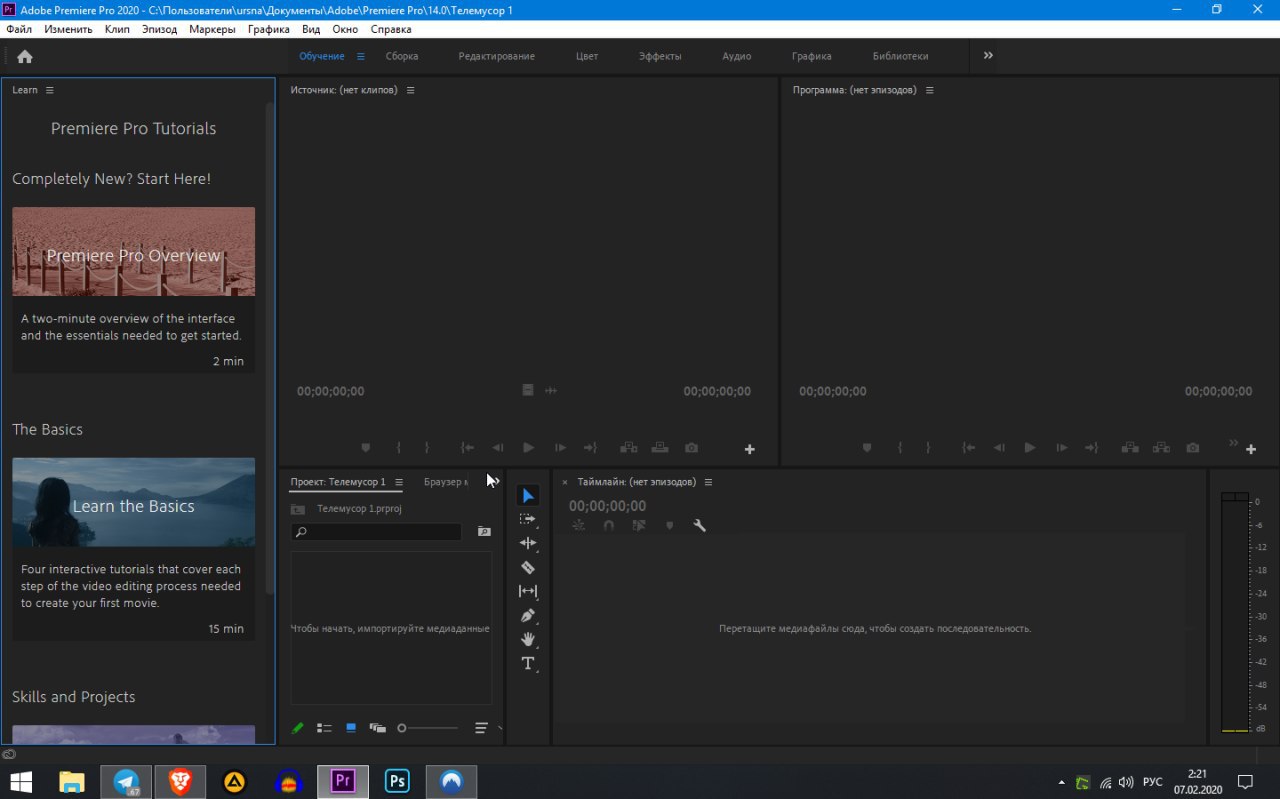Step back one frame in Program
This screenshot has height=799, width=1280.
(999, 448)
